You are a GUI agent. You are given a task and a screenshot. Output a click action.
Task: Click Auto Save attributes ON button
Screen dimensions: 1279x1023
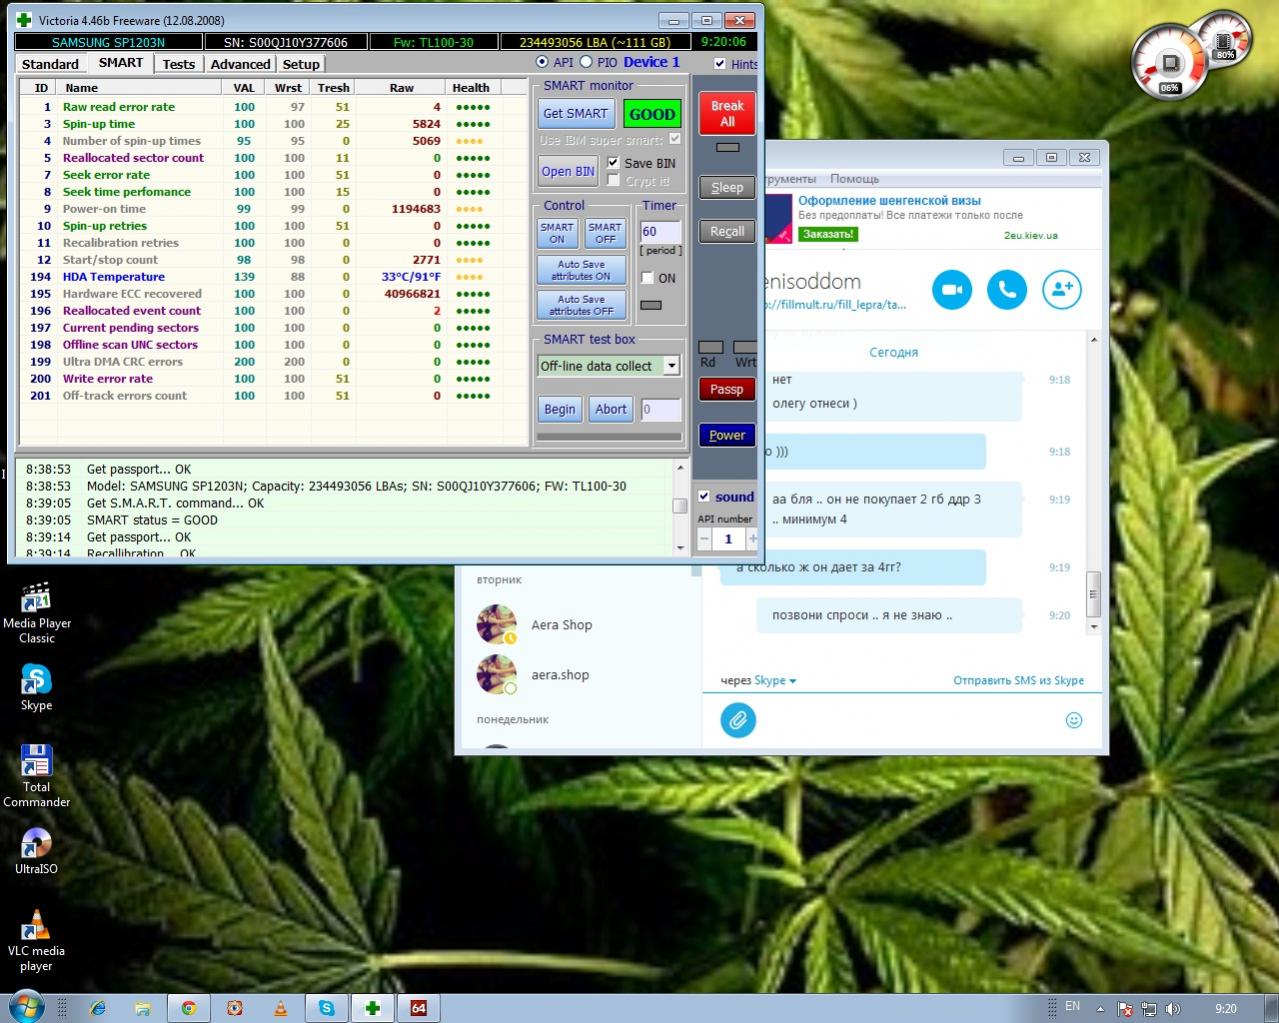point(581,270)
